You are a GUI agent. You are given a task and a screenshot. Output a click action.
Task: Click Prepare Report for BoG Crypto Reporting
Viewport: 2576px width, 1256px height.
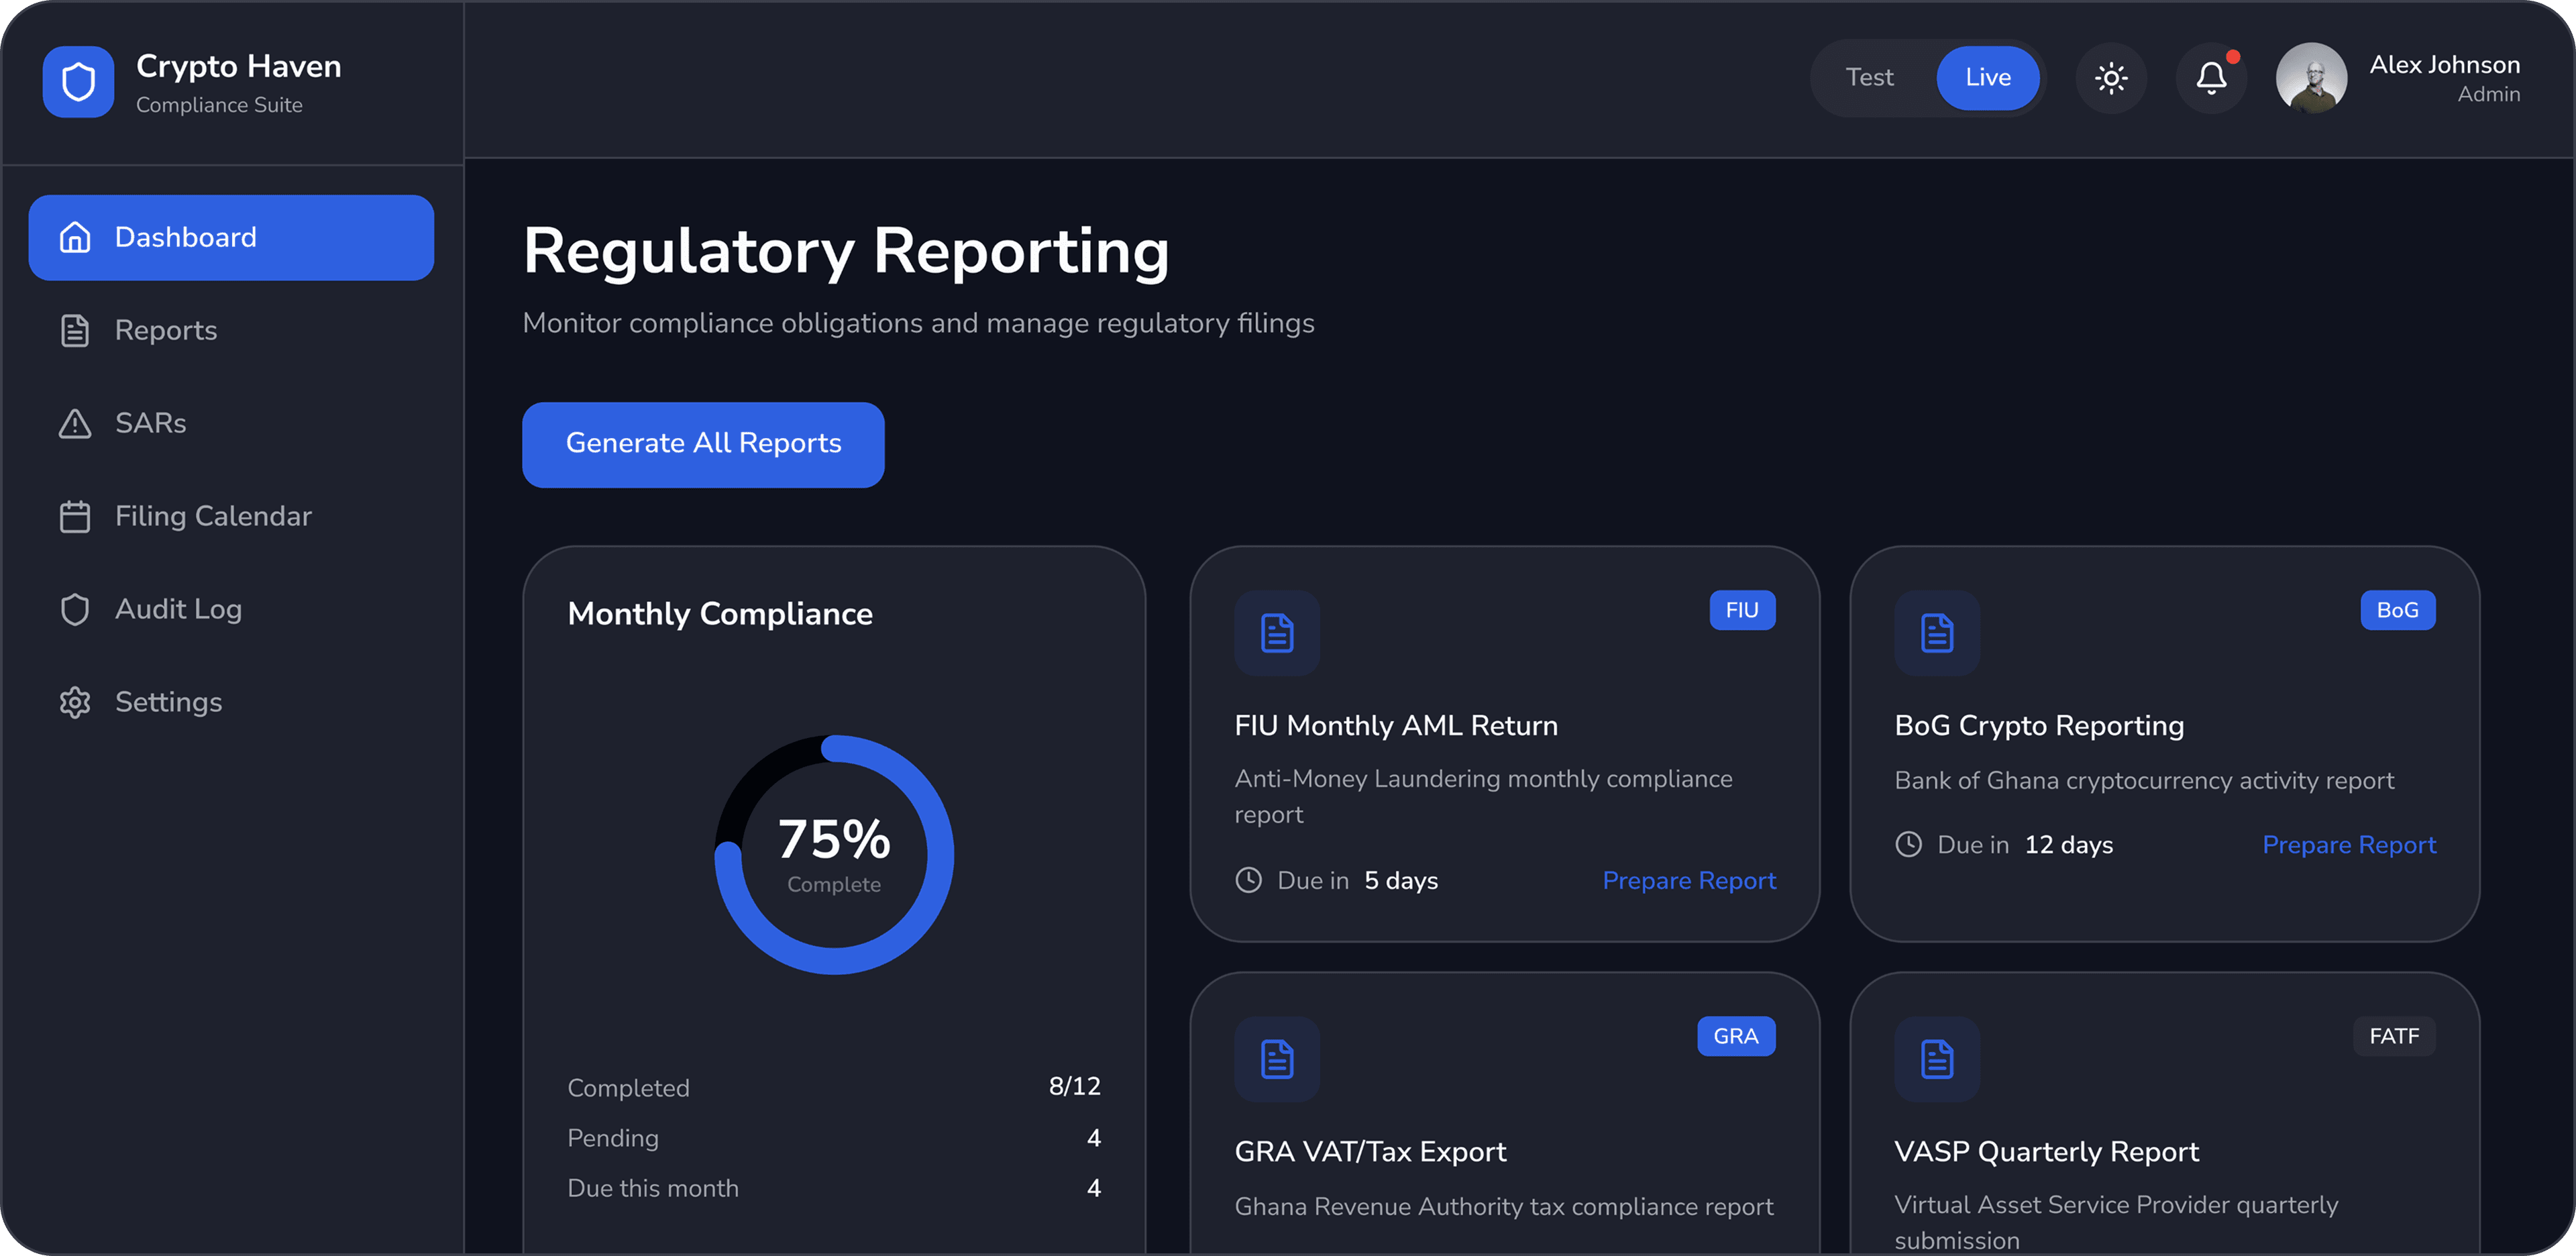[x=2349, y=845]
